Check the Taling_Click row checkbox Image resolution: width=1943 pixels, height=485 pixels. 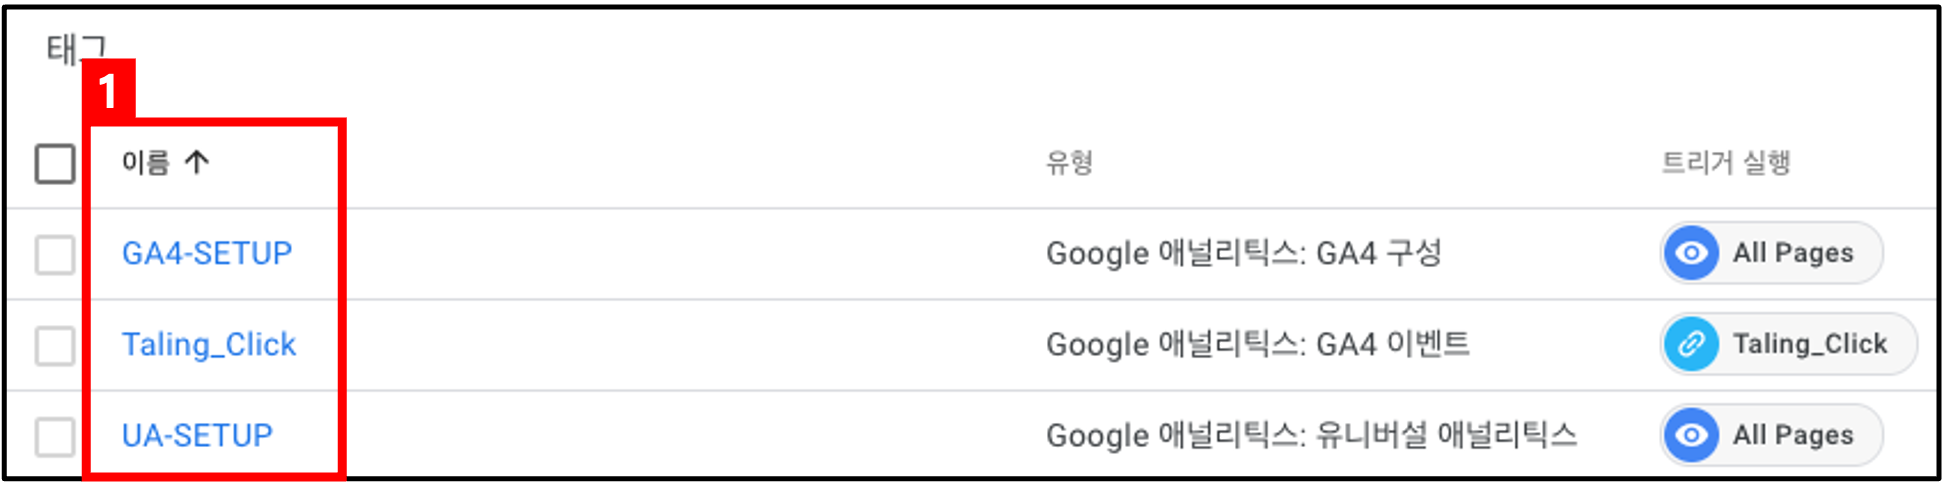click(x=55, y=346)
